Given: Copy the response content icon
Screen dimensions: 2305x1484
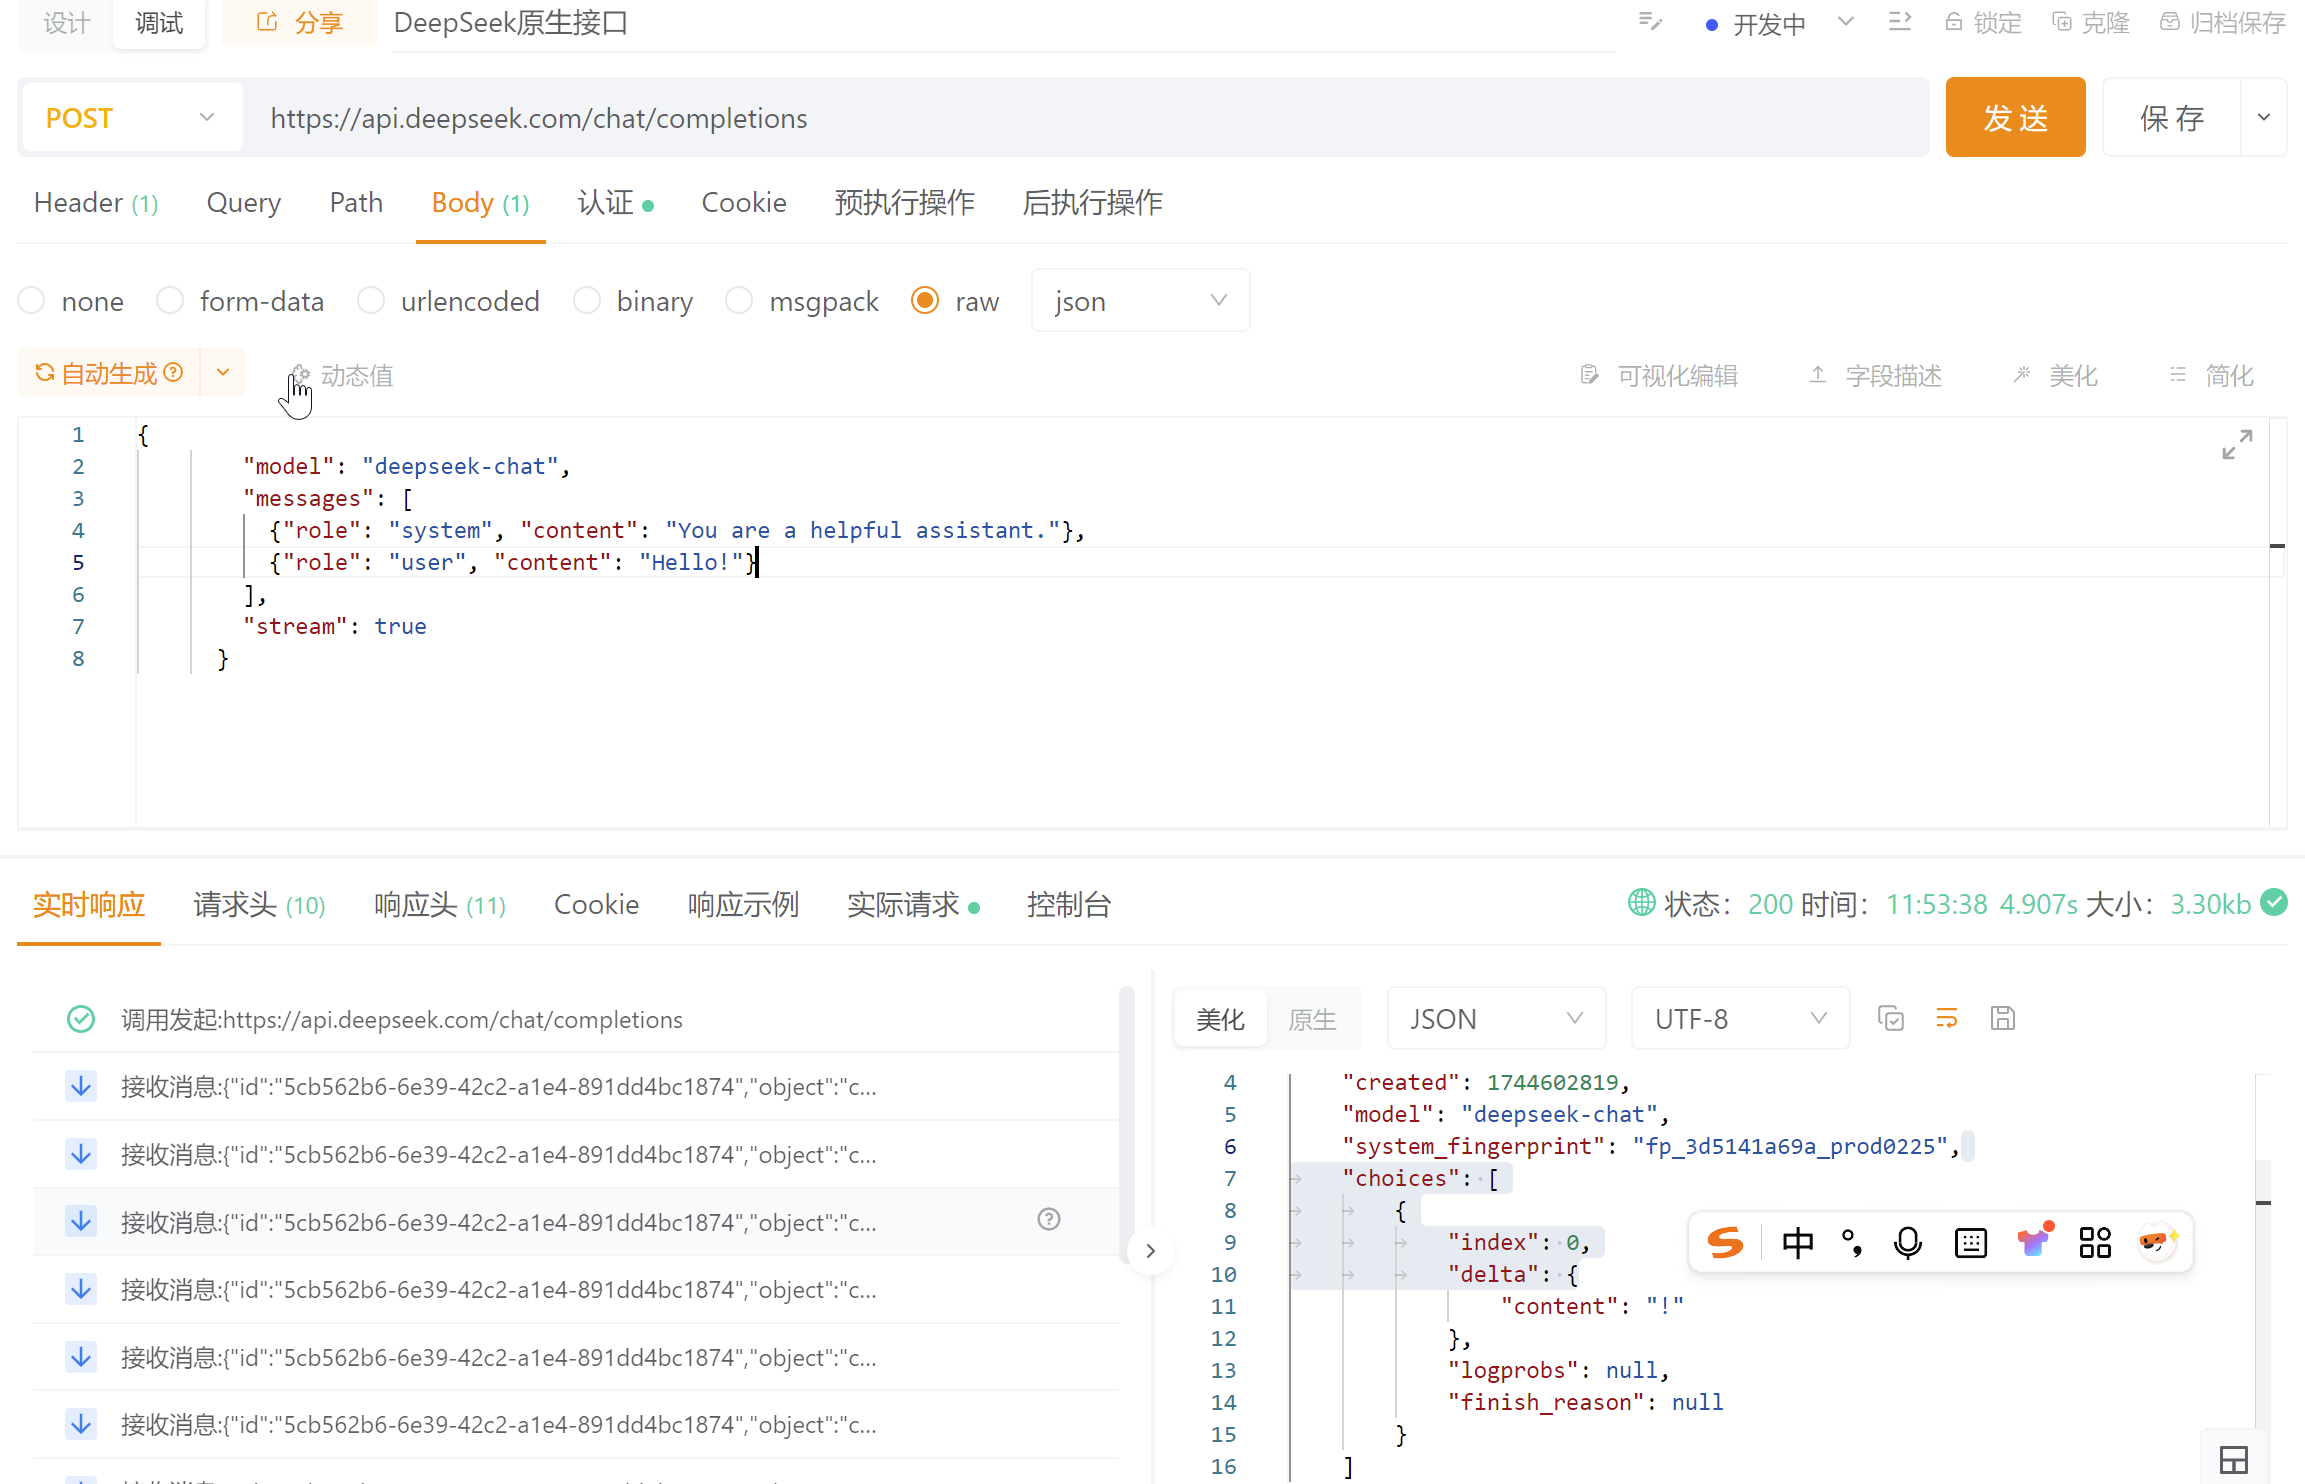Looking at the screenshot, I should 1891,1019.
